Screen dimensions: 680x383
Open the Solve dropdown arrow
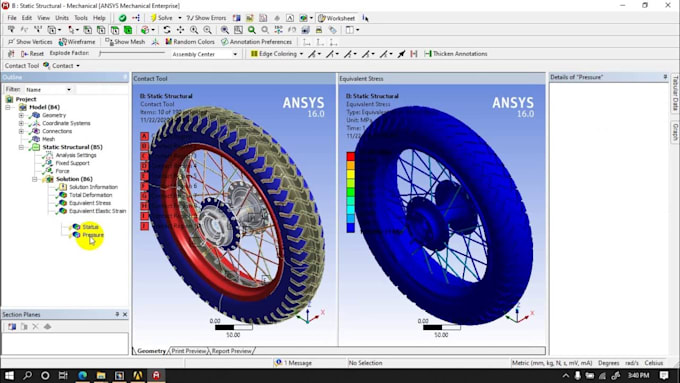[180, 18]
